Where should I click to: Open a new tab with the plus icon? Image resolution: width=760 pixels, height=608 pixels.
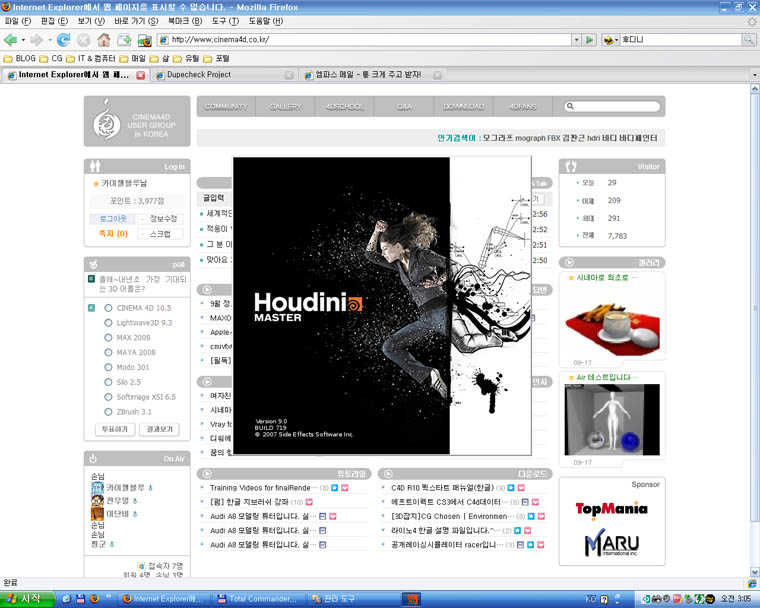(125, 40)
